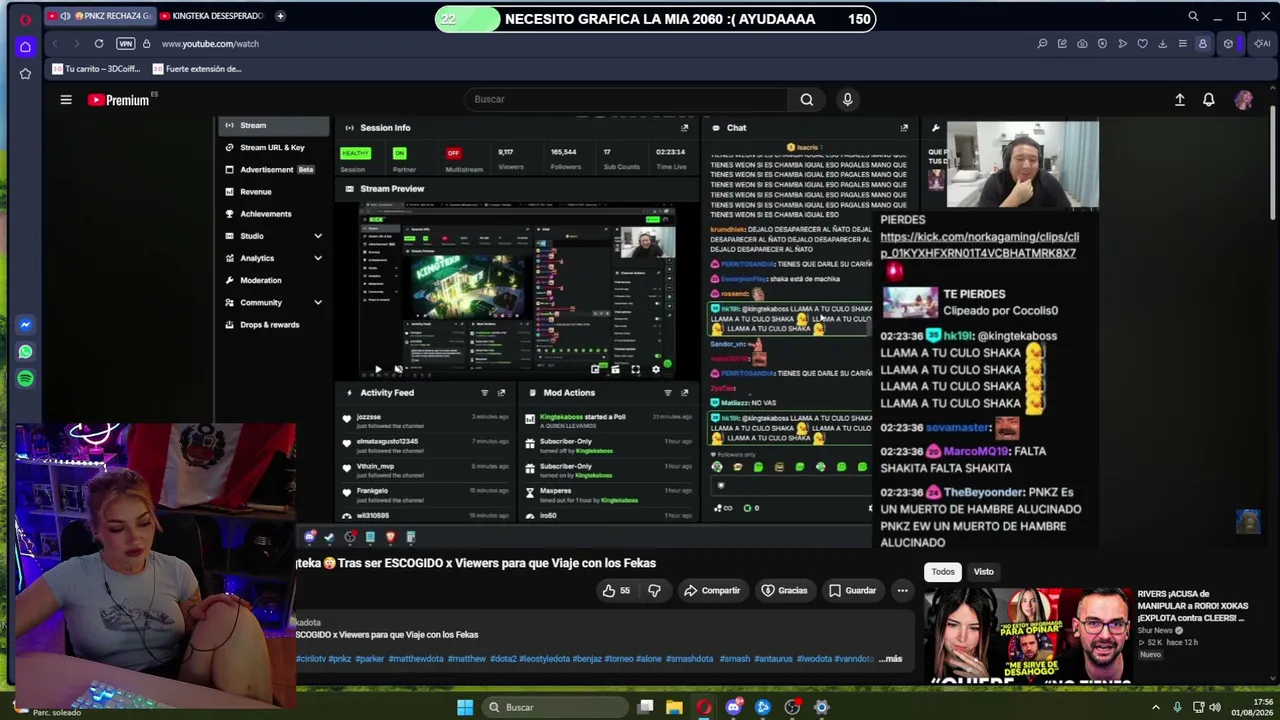Screen dimensions: 1280x720
Task: Like the video with thumbs up
Action: click(616, 590)
